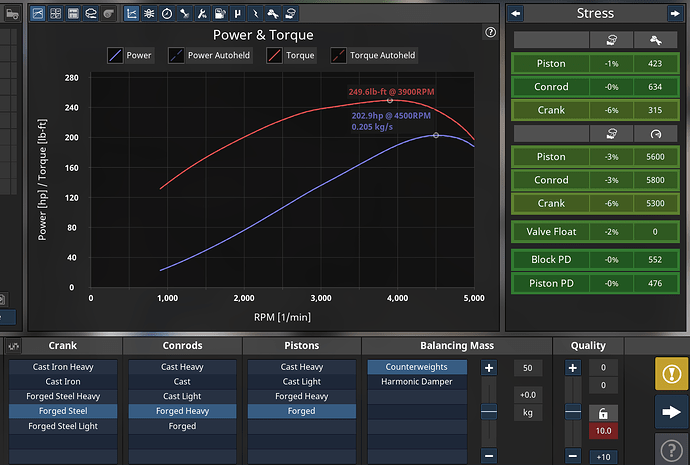Go to previous stats panel with left arrow
This screenshot has height=465, width=690.
coord(515,13)
